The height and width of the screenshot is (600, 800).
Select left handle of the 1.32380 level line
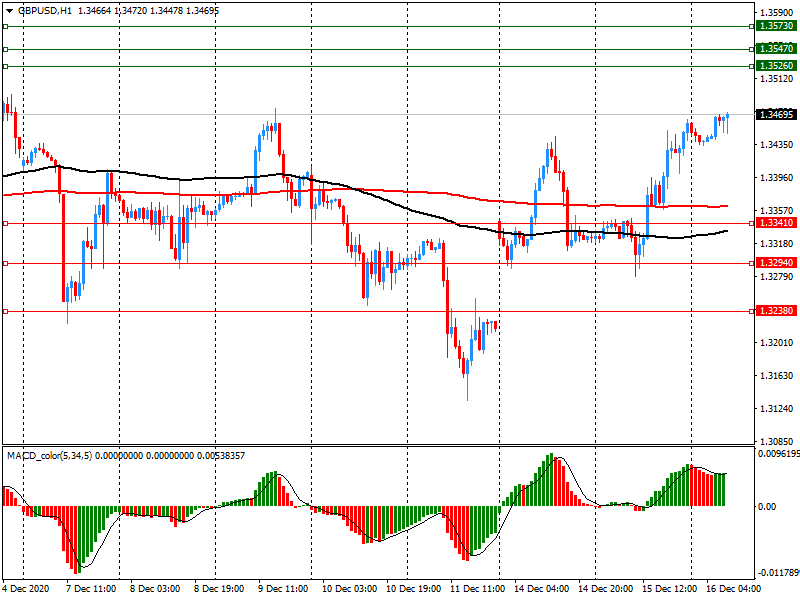tap(5, 311)
